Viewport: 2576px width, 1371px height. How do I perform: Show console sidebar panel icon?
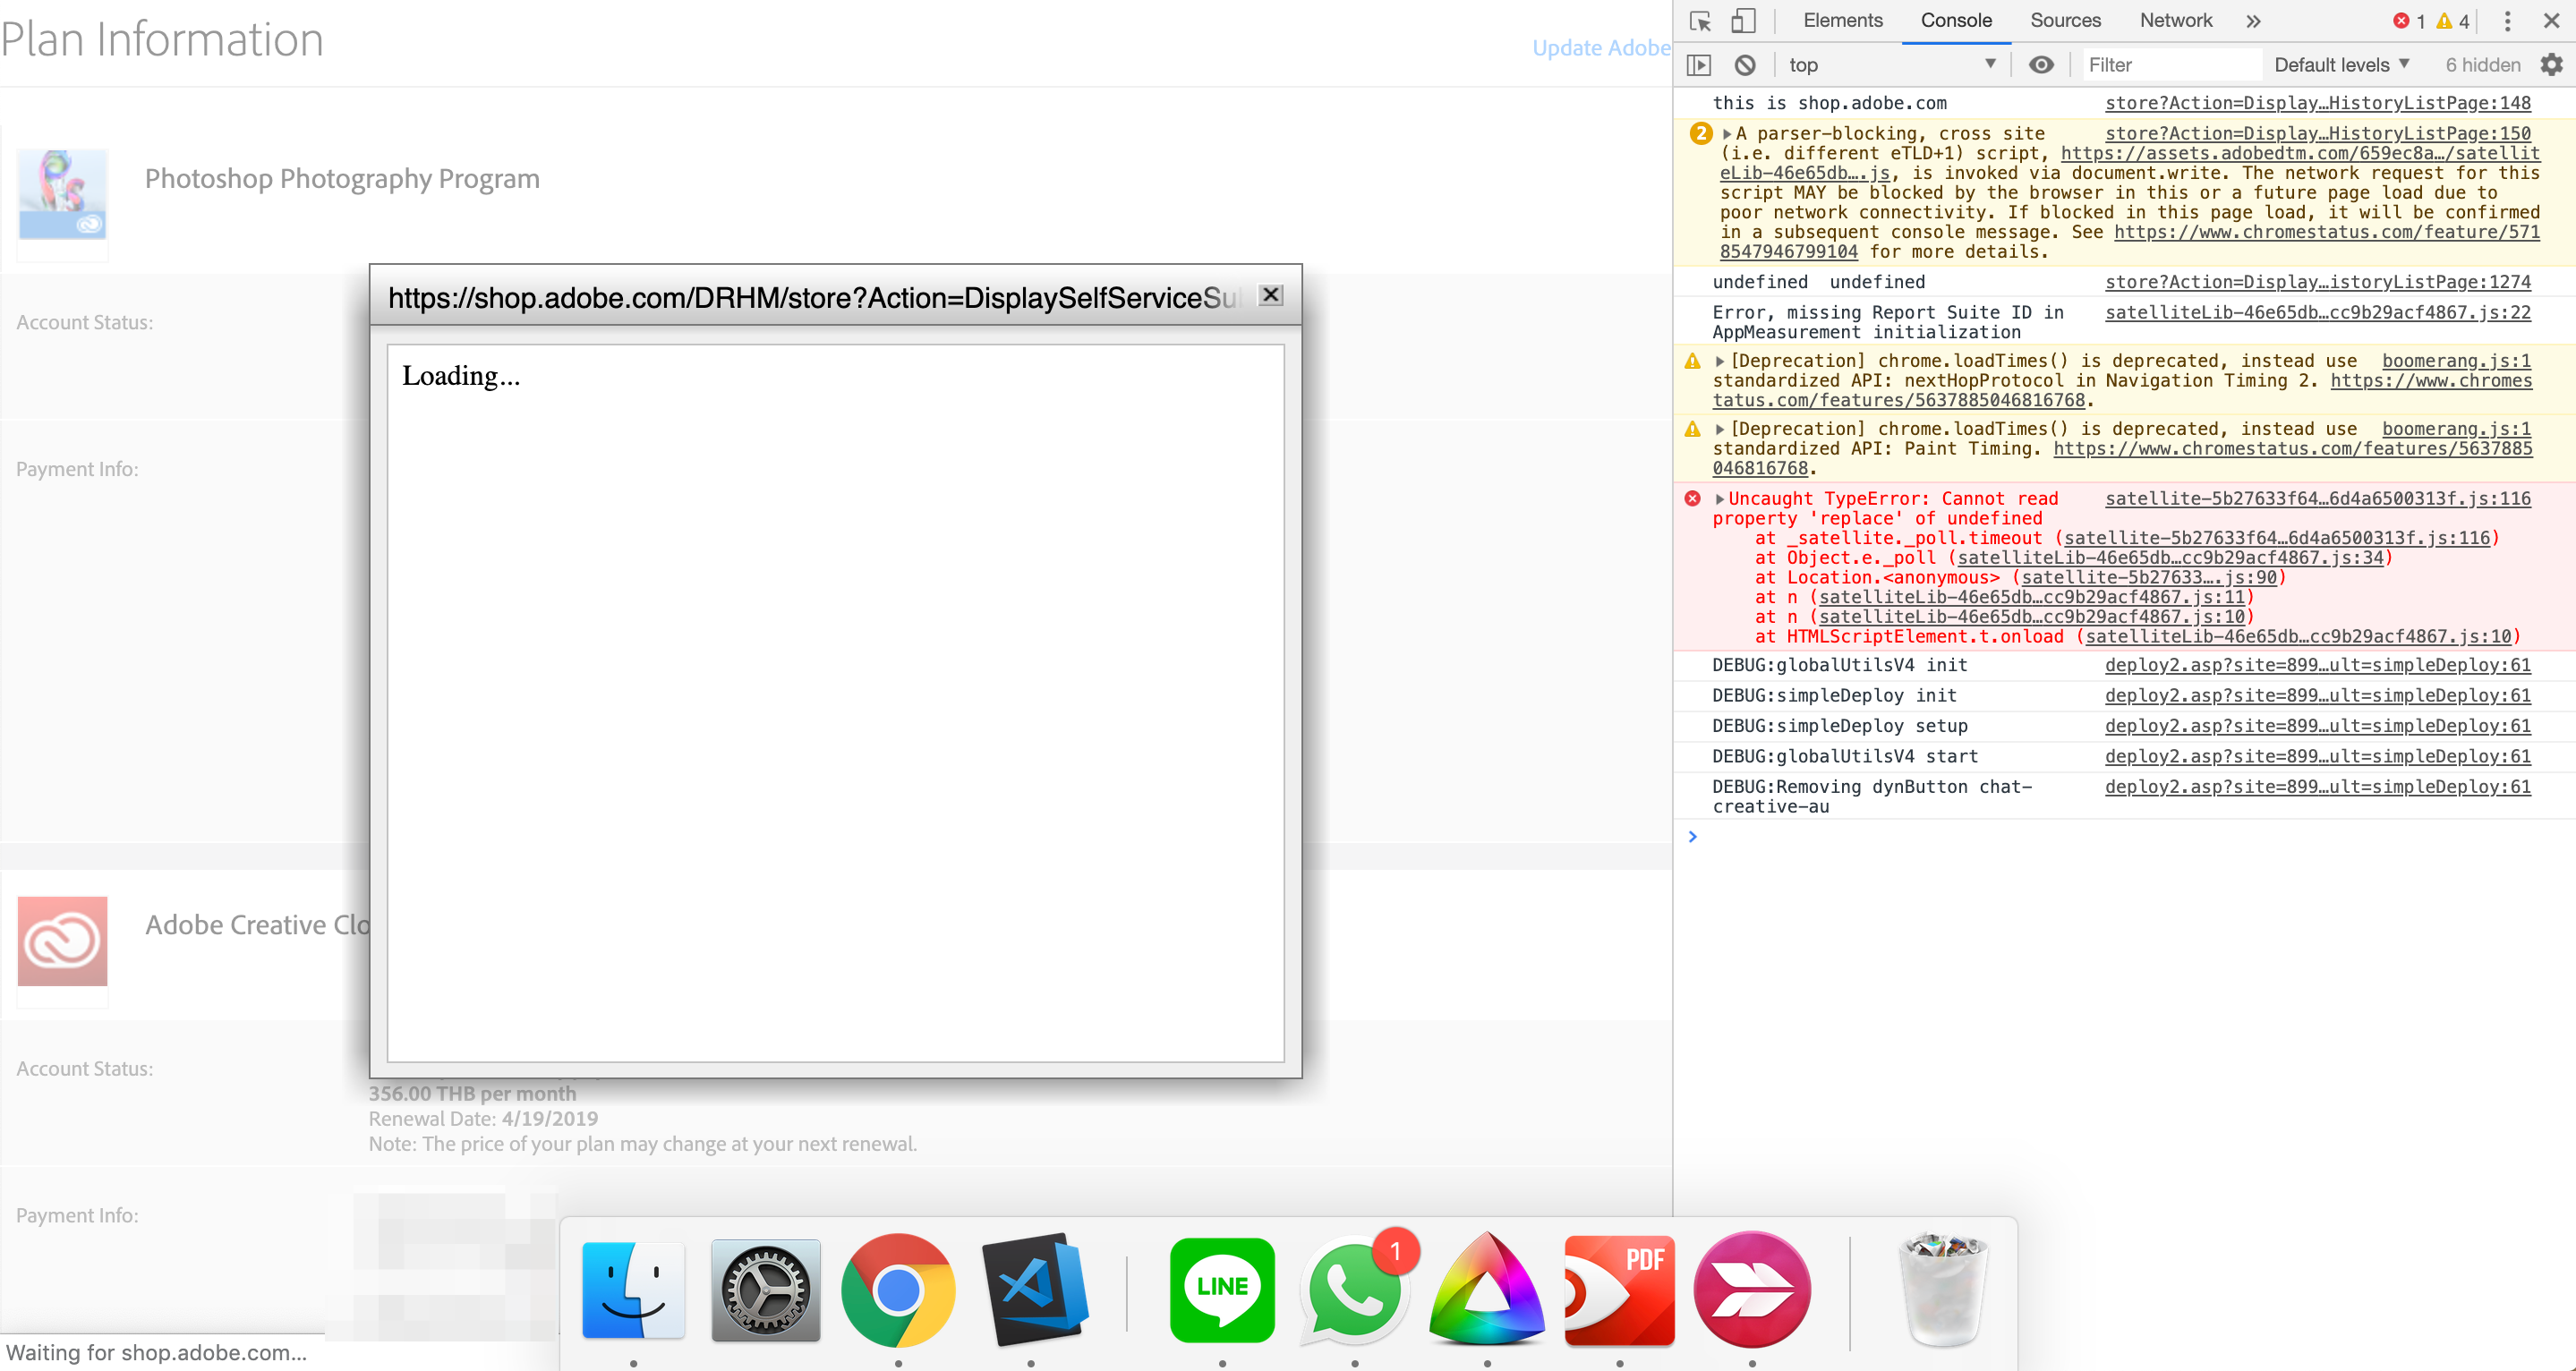tap(1699, 65)
